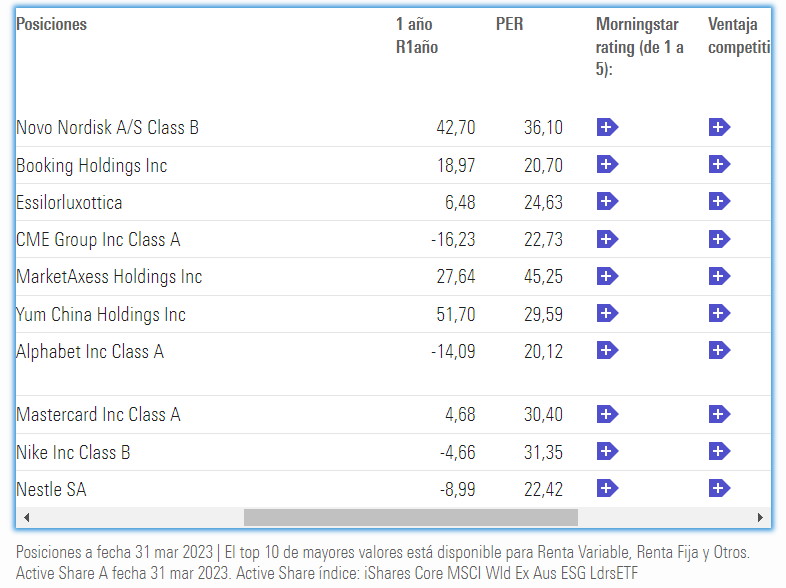This screenshot has width=786, height=588.
Task: Open Ventaja competitiva plus icon for Essilorluxottica
Action: click(x=719, y=202)
